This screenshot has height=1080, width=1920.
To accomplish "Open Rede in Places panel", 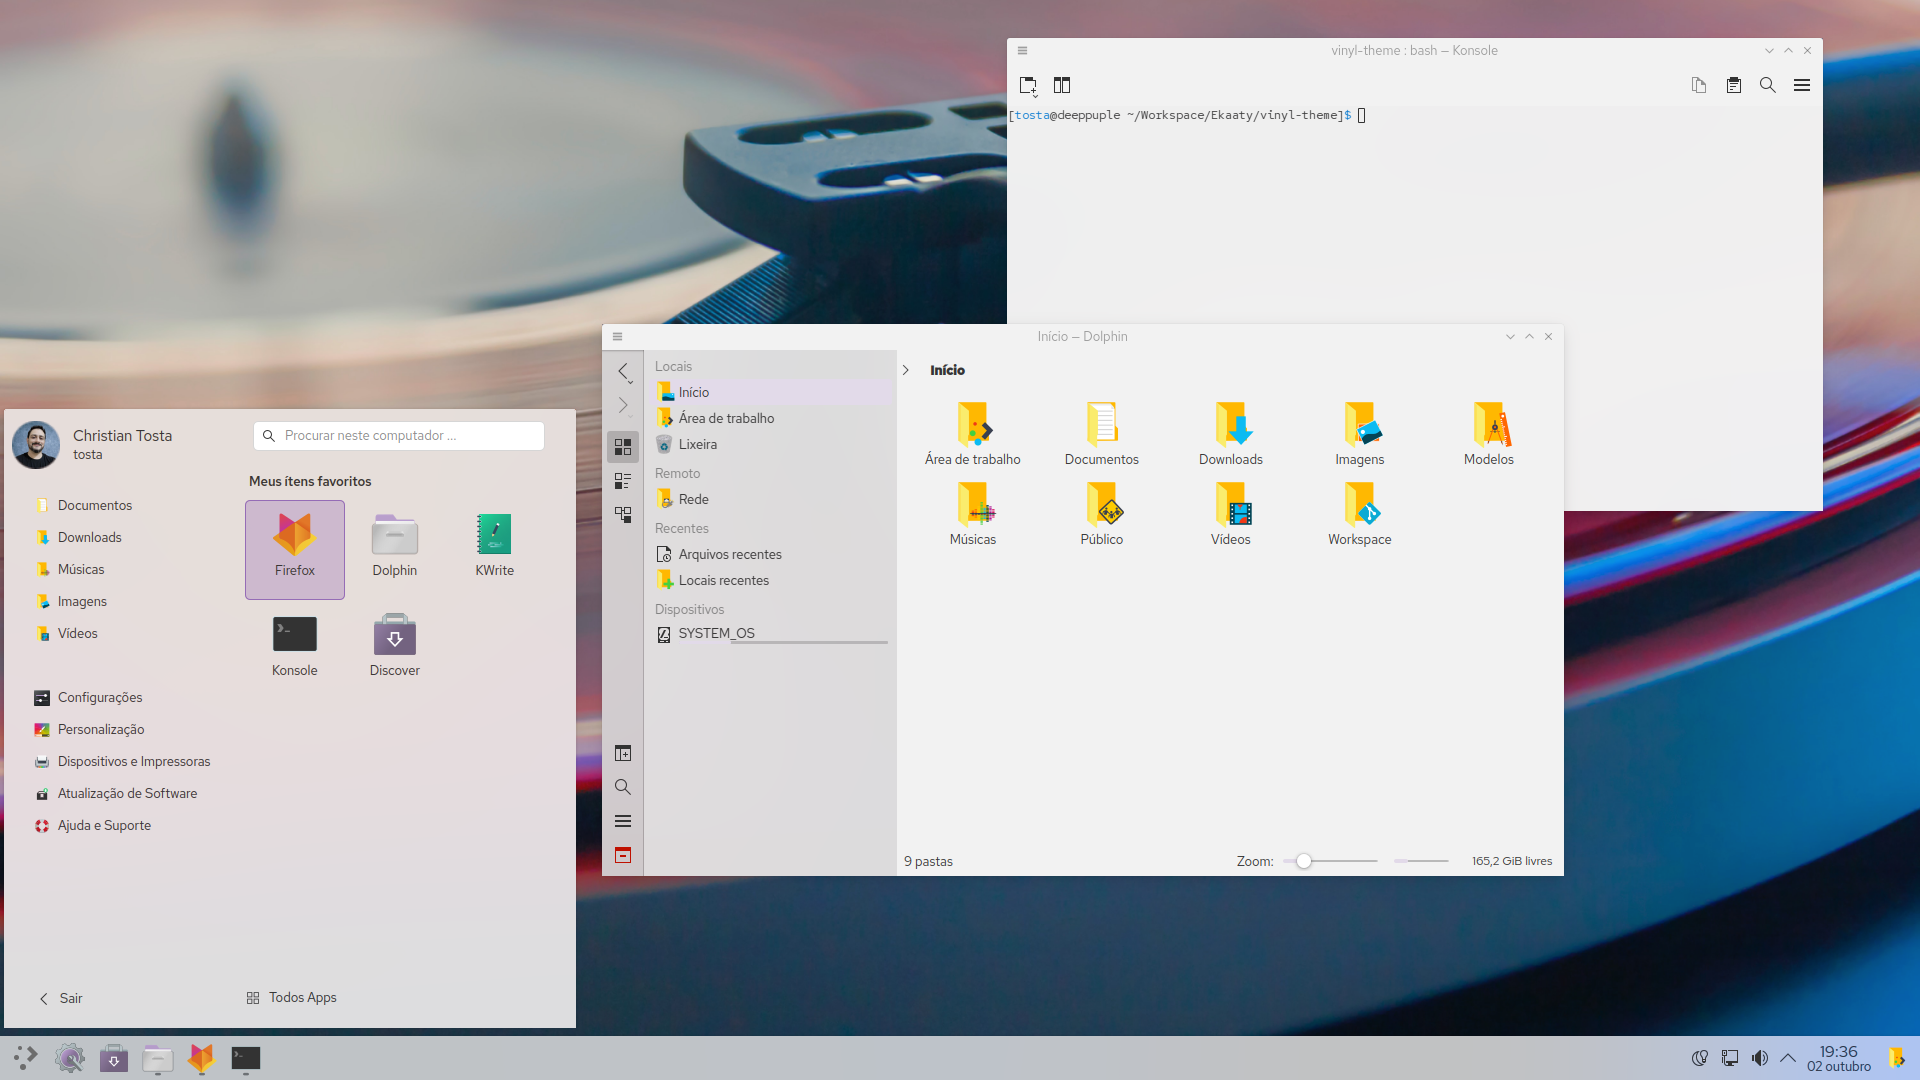I will click(770, 500).
